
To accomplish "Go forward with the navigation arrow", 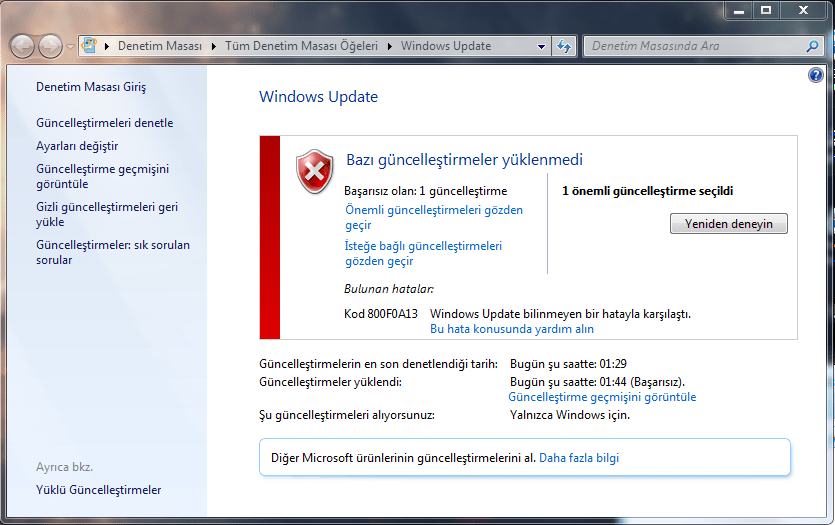I will pos(51,46).
